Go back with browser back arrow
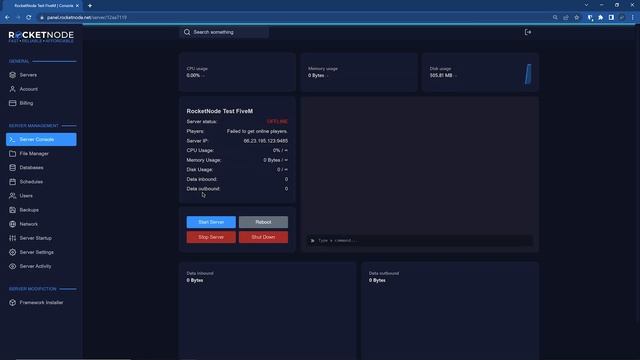This screenshot has width=640, height=360. tap(7, 18)
